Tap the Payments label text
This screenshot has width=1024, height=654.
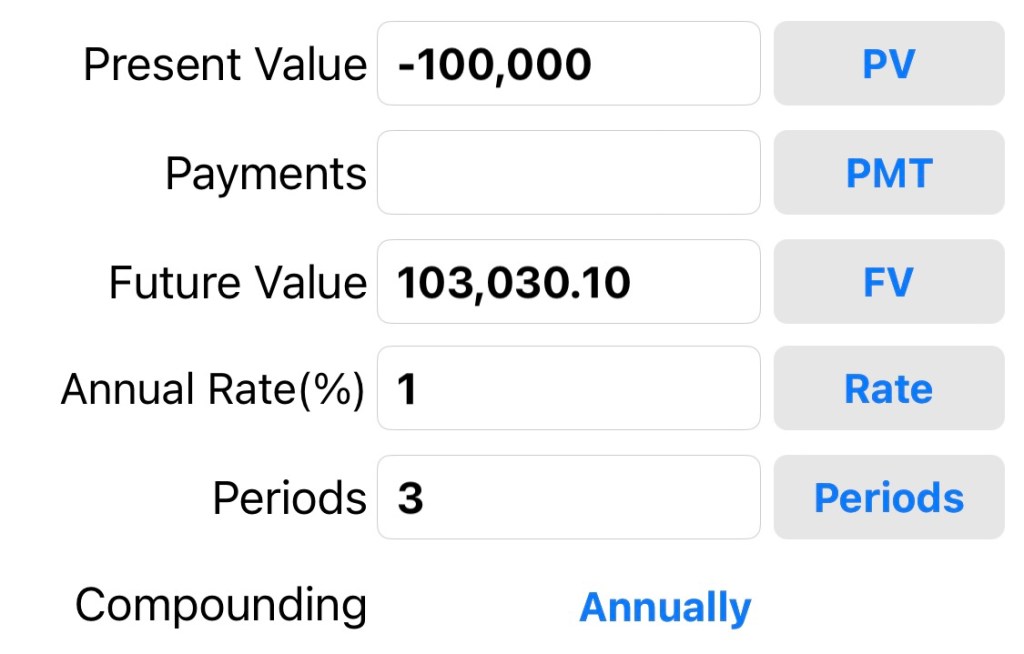266,174
